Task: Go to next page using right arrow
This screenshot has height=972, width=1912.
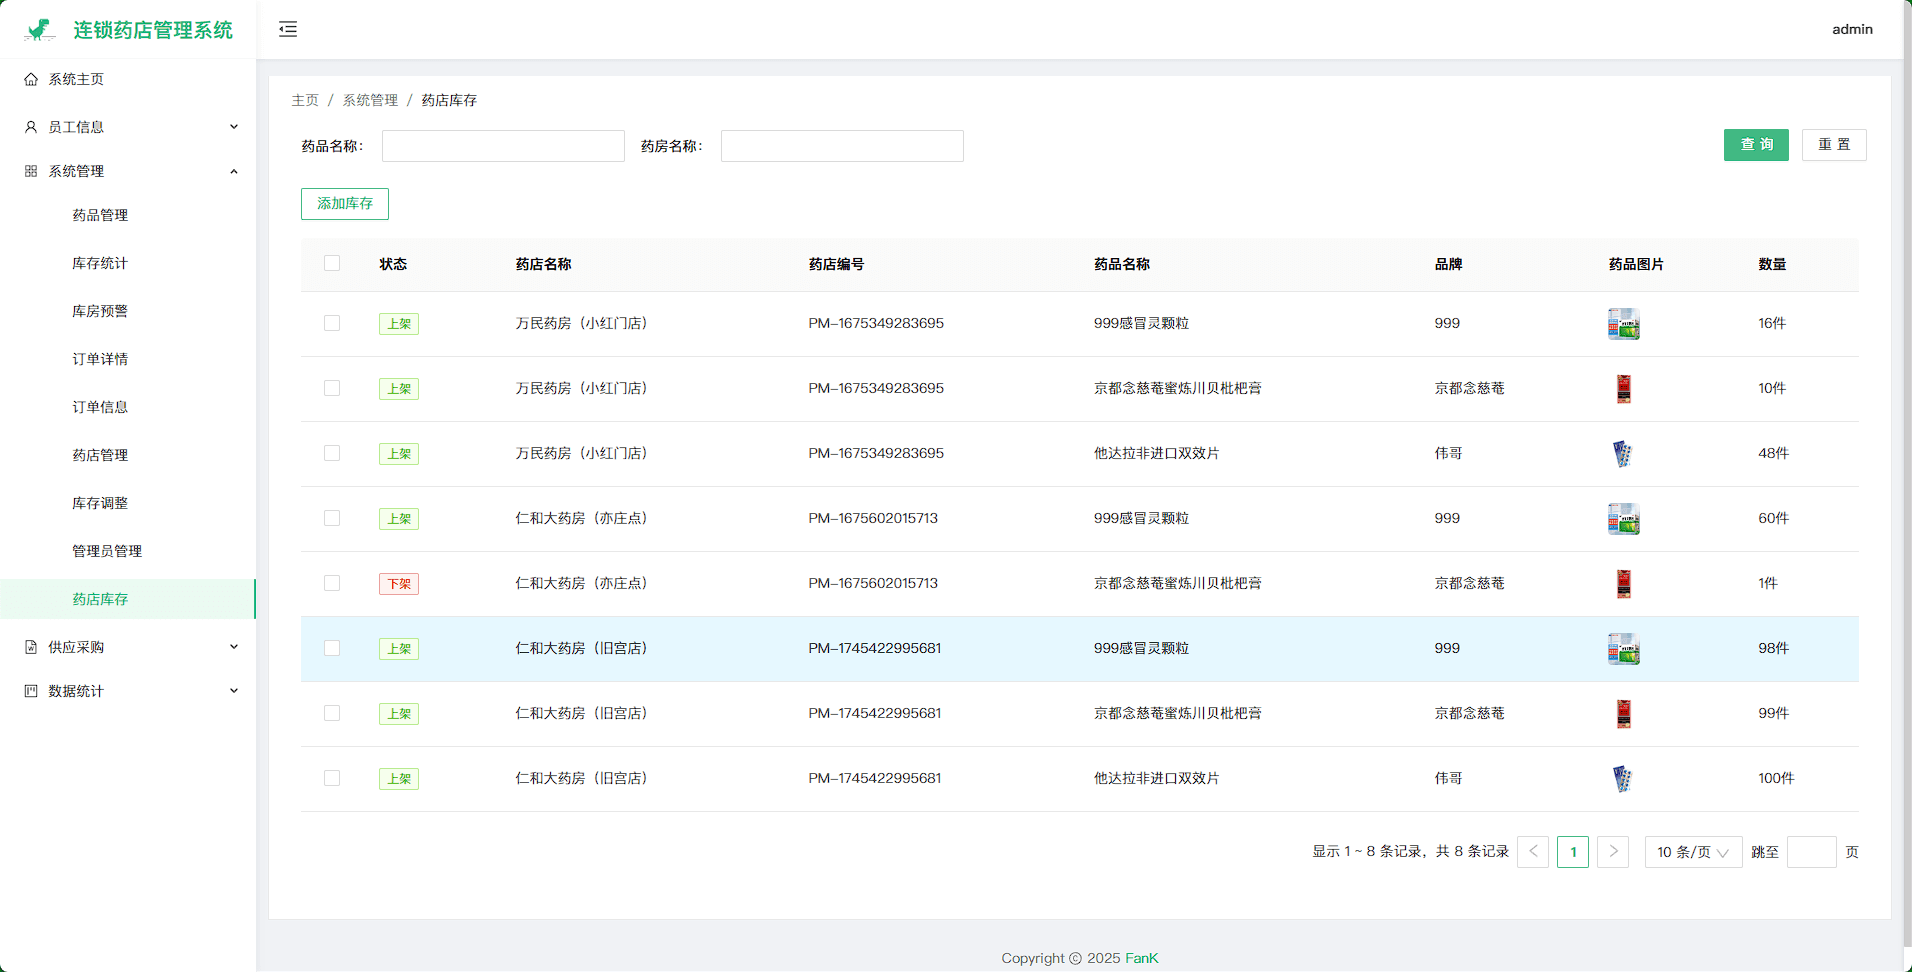Action: click(1612, 852)
